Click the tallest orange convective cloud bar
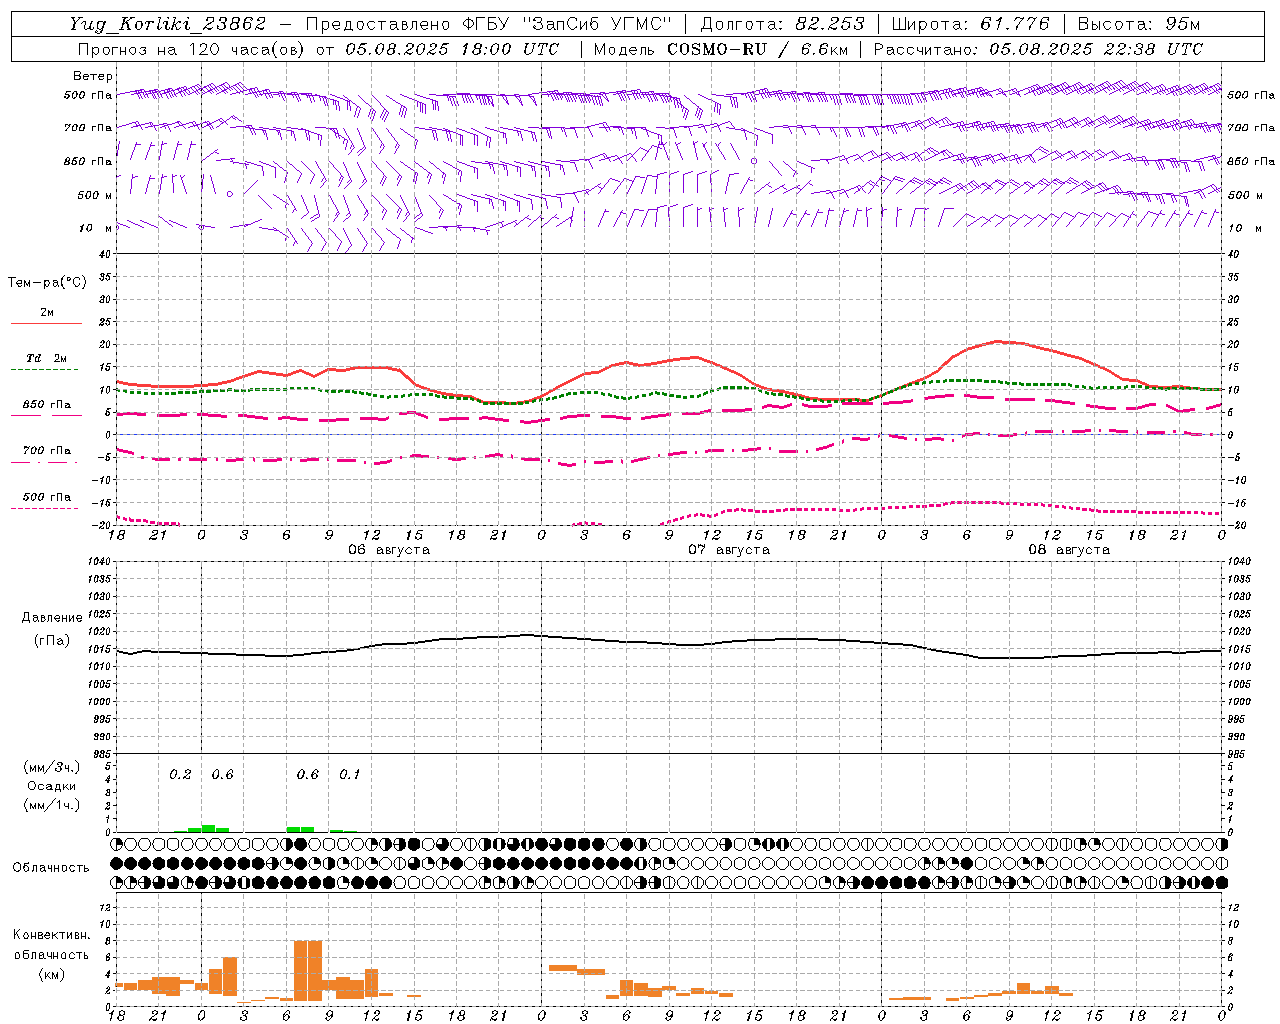 click(x=308, y=970)
